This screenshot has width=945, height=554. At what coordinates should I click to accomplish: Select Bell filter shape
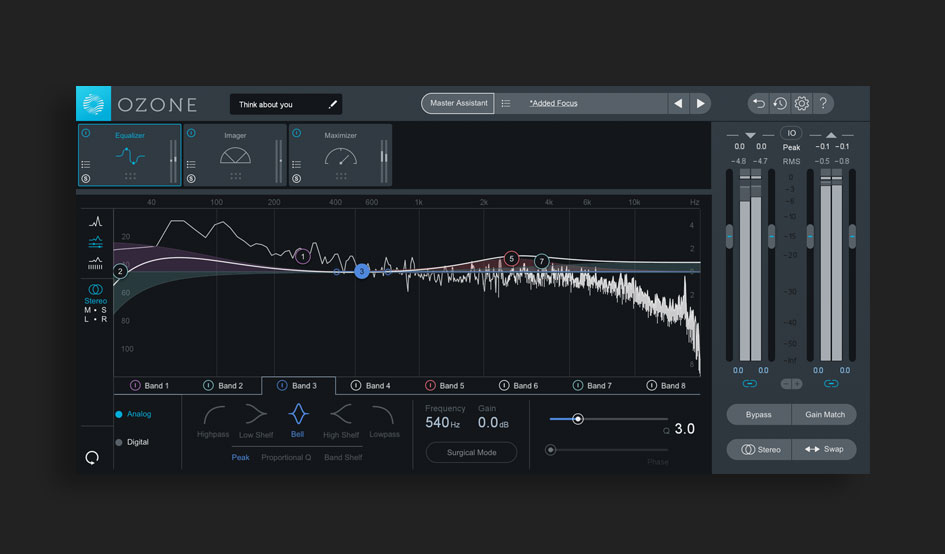click(298, 421)
